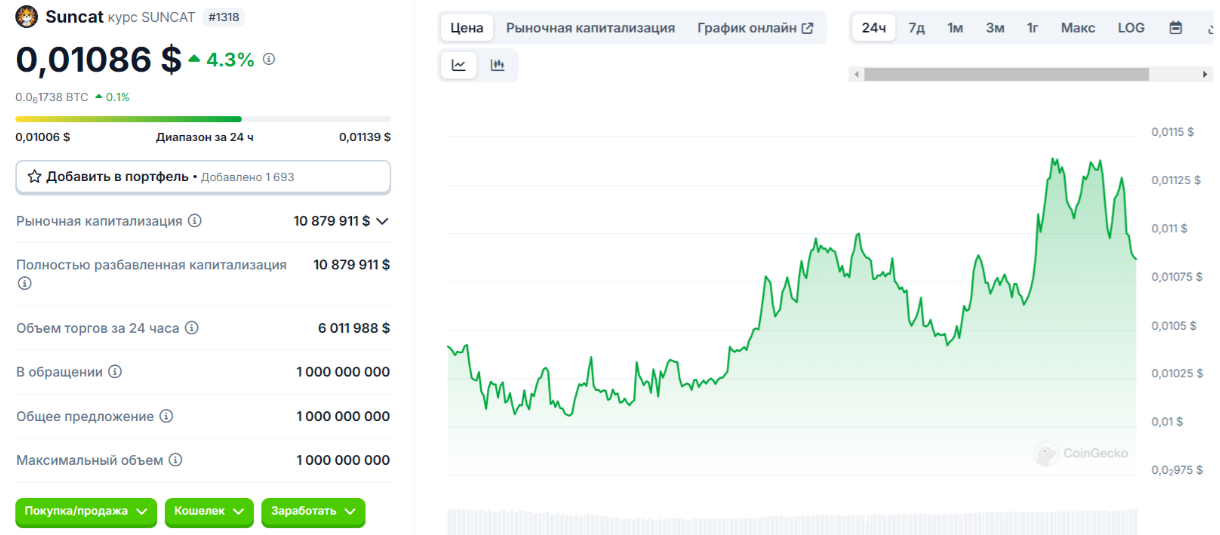1220x535 pixels.
Task: Select the 1г time range
Action: point(1032,27)
